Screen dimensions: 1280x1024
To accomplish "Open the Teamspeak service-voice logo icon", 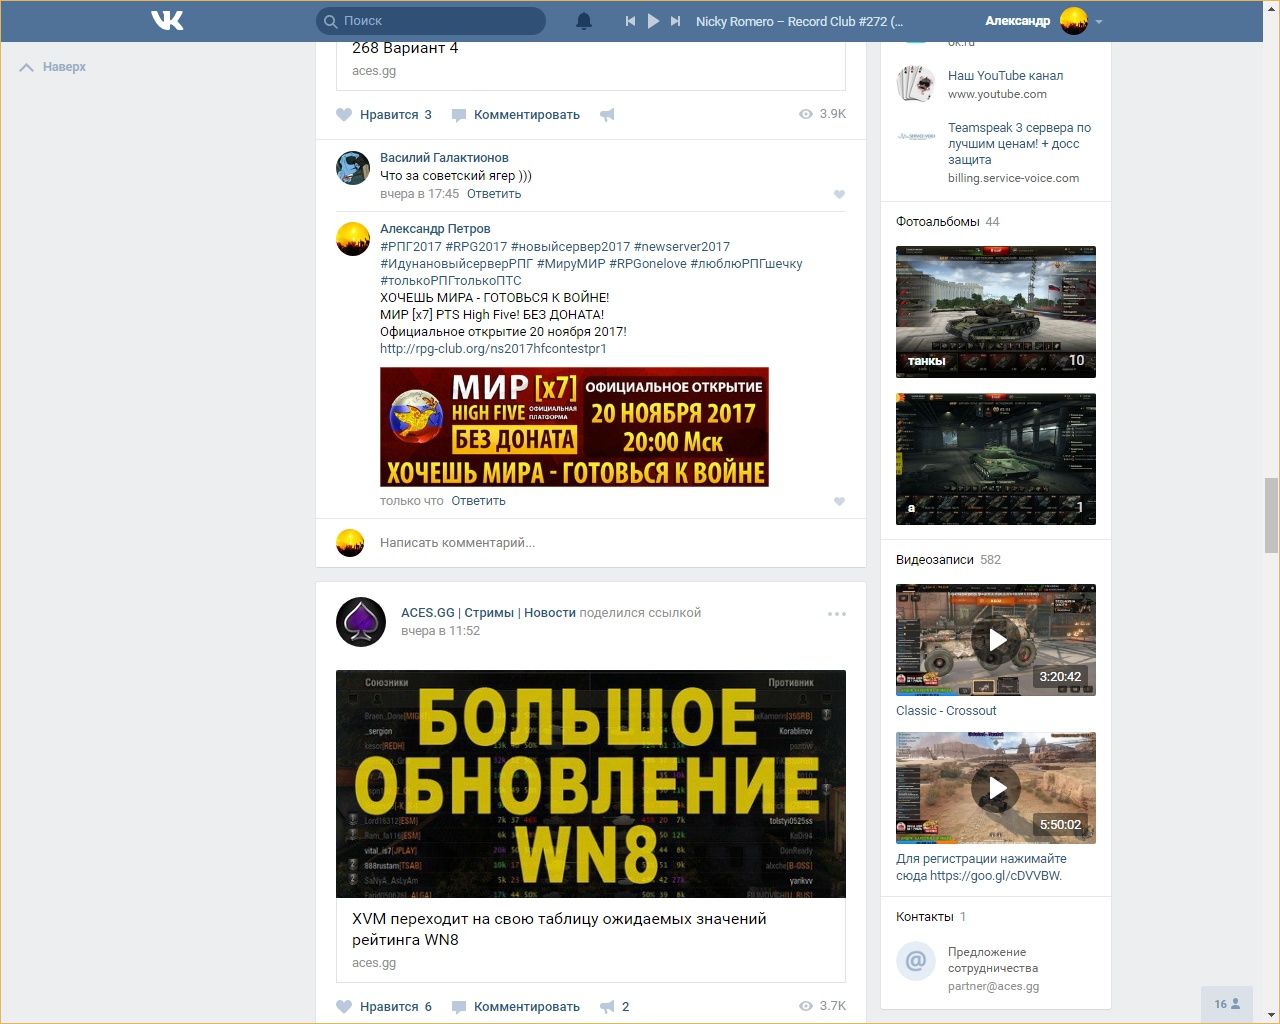I will 915,136.
